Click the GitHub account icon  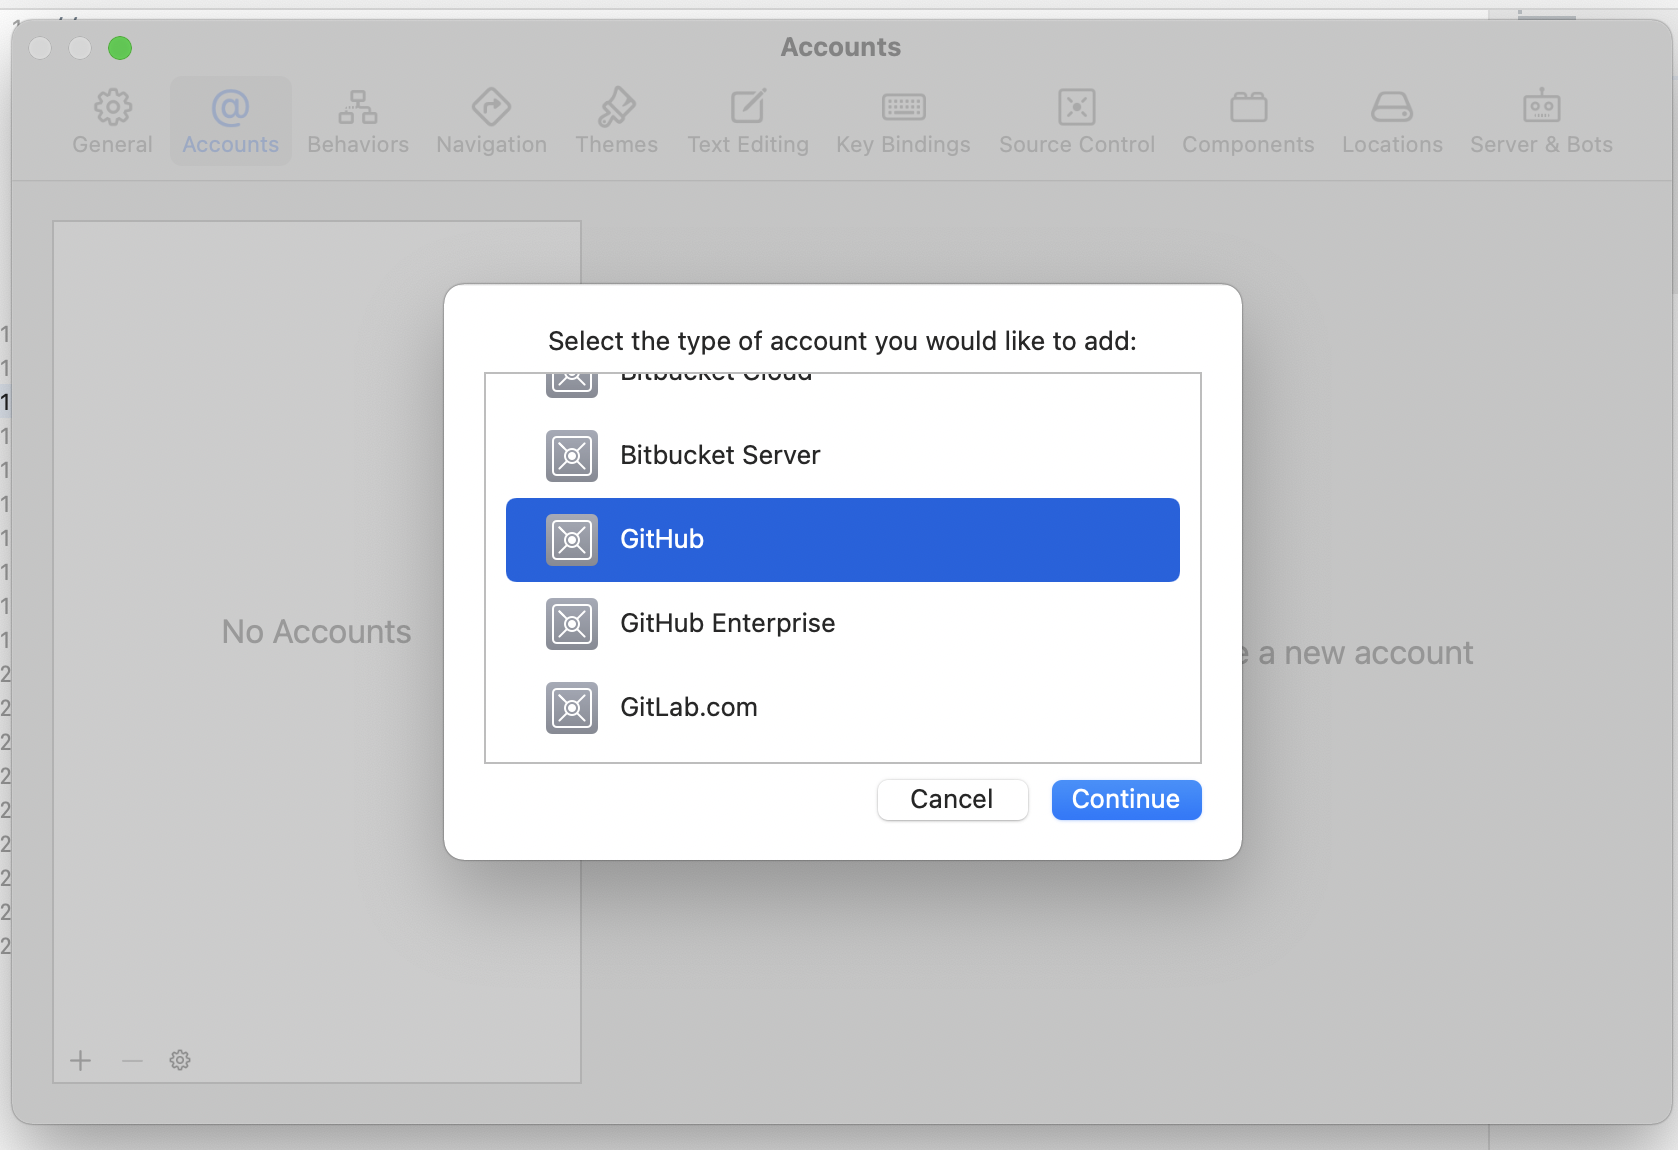click(x=572, y=540)
